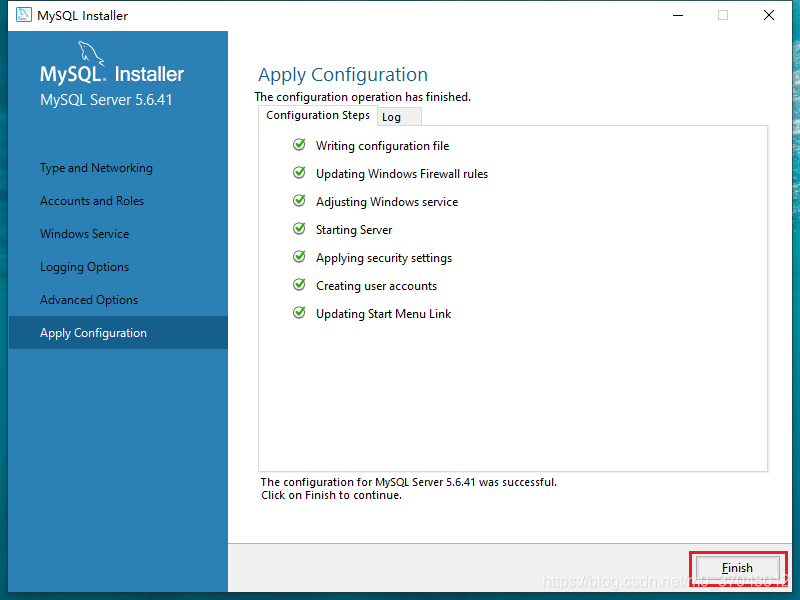Click the MySQL dolphin logo
The width and height of the screenshot is (800, 600).
click(x=91, y=54)
